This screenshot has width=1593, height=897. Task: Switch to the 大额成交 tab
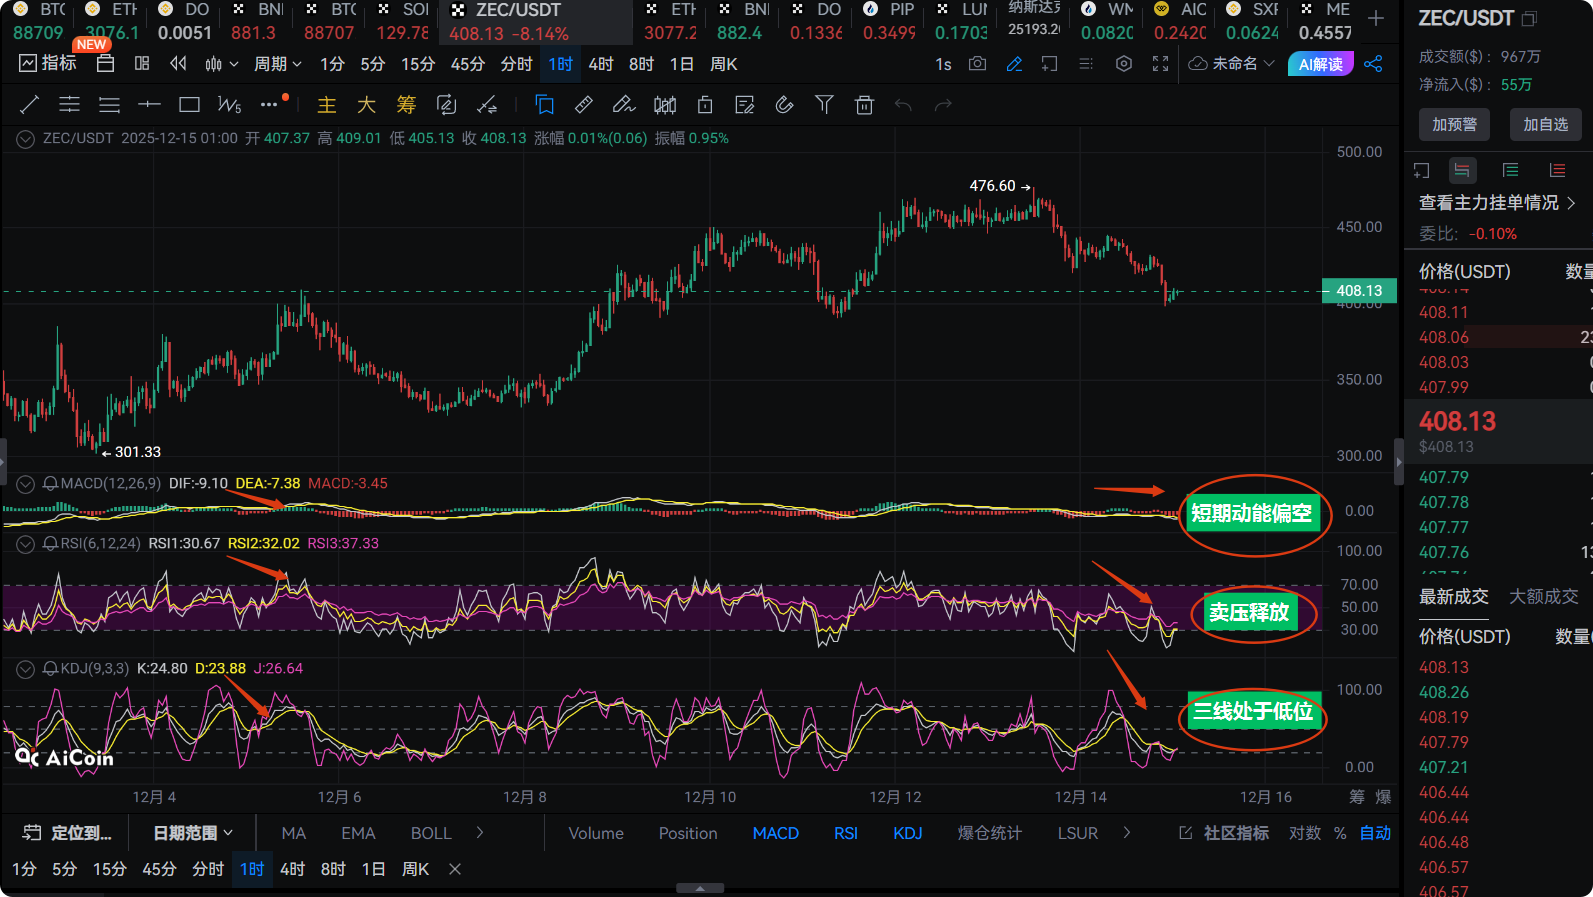(x=1543, y=597)
